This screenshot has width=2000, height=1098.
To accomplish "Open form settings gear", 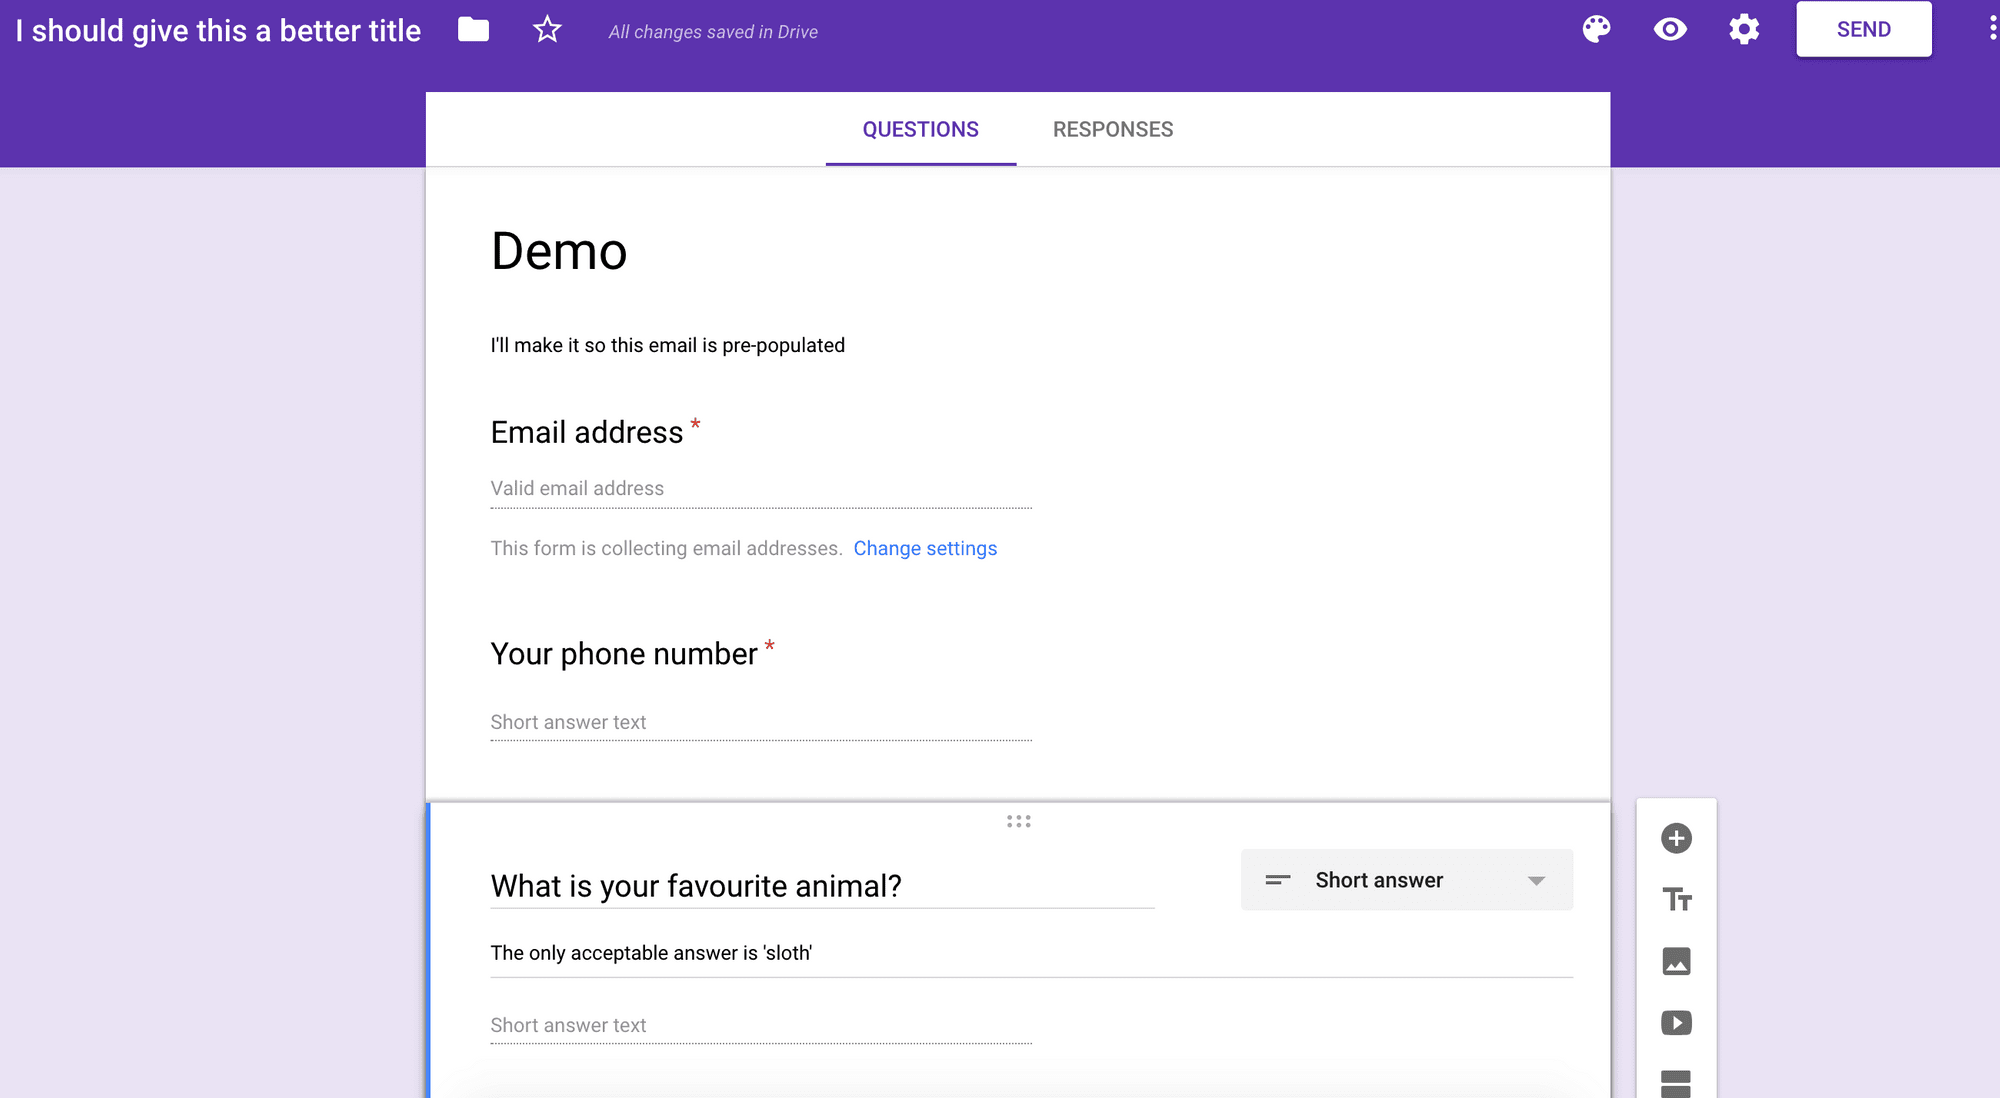I will click(1744, 29).
